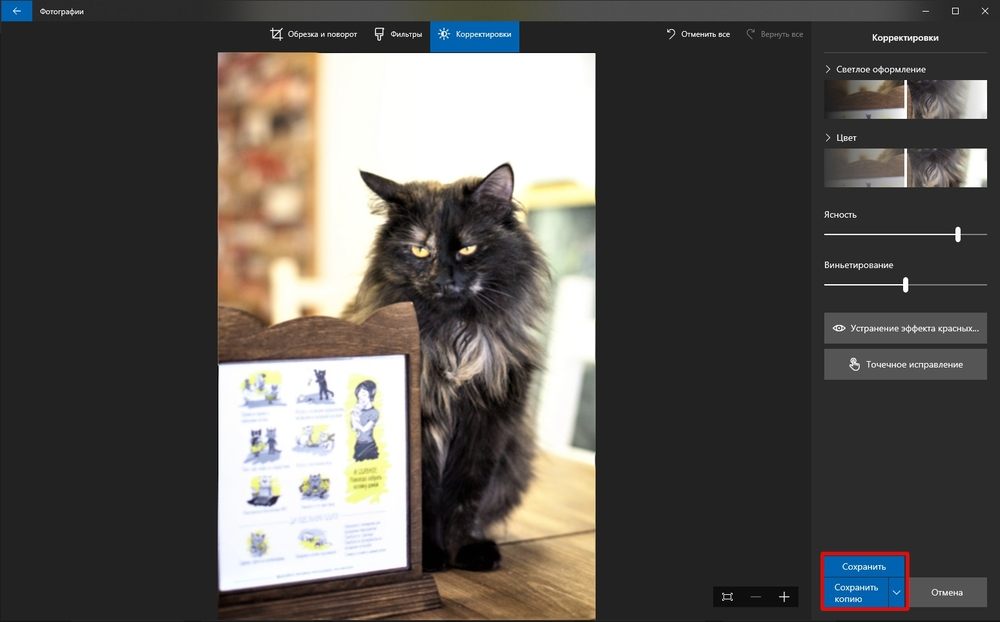Zoom in with the plus icon
1000x622 pixels.
point(784,597)
